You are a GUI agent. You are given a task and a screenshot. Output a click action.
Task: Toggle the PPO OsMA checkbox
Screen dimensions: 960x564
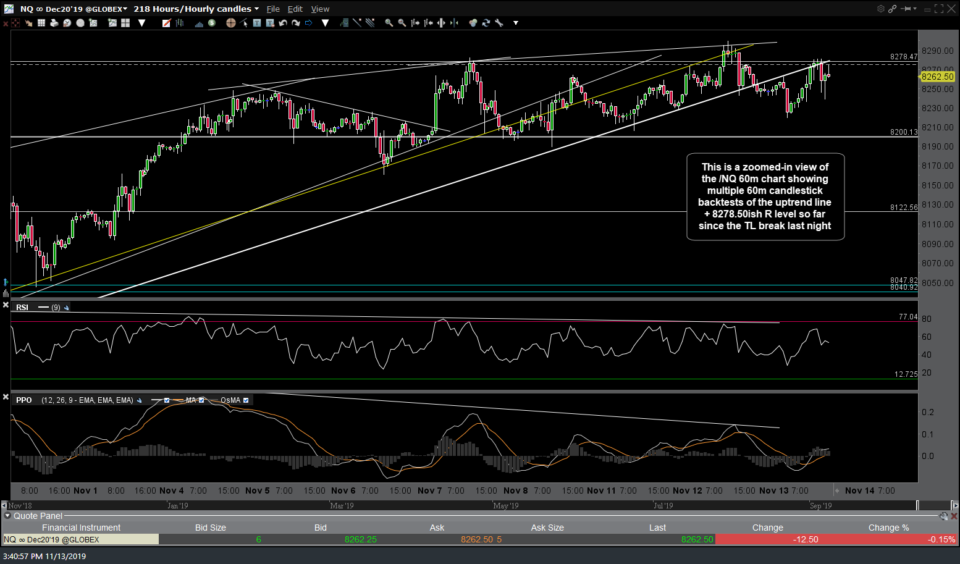pos(246,400)
